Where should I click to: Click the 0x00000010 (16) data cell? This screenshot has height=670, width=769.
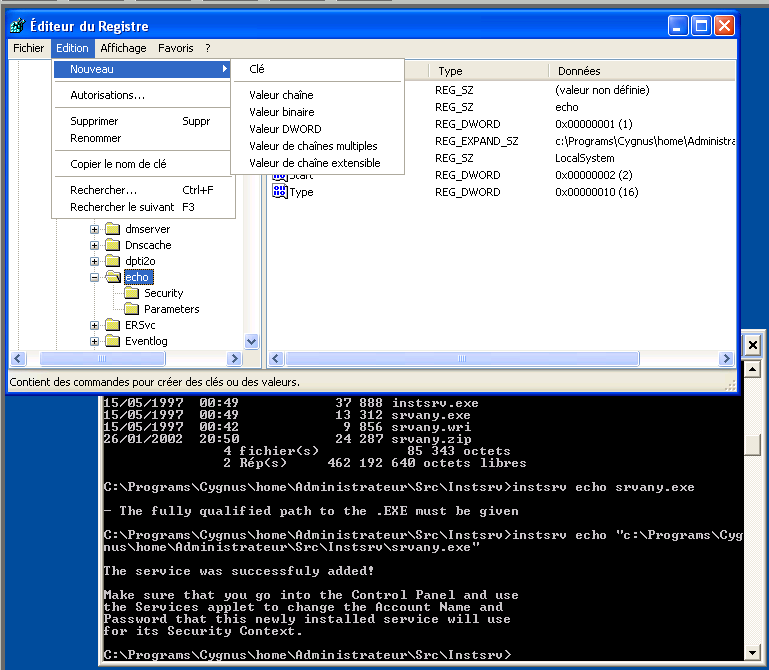point(596,192)
